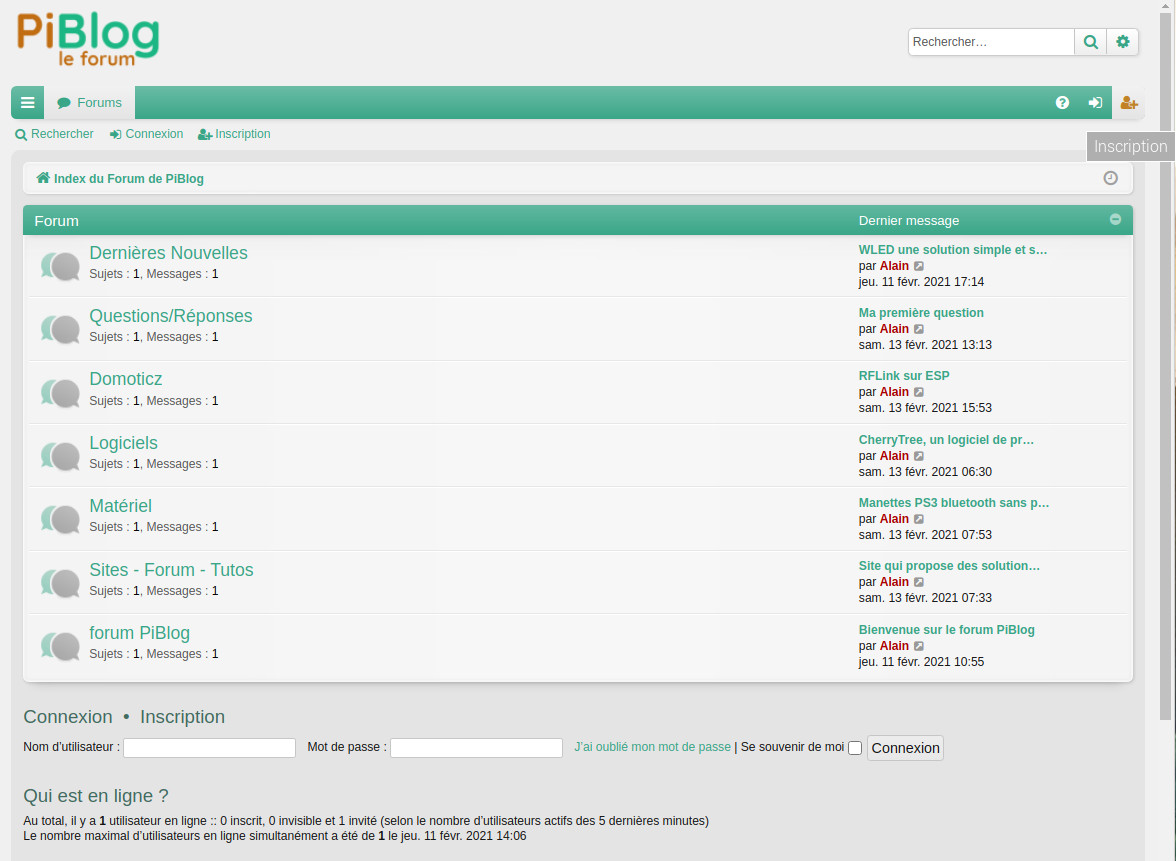Click the search magnifier button
The width and height of the screenshot is (1176, 861).
click(x=1090, y=42)
